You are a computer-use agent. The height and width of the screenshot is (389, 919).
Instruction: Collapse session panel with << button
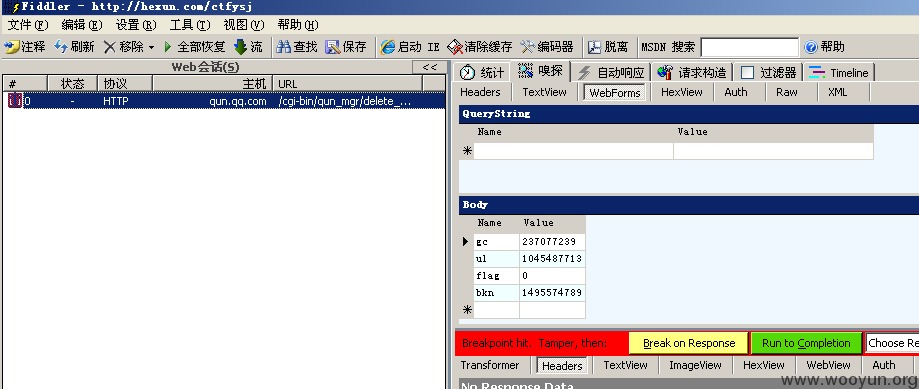pos(430,67)
